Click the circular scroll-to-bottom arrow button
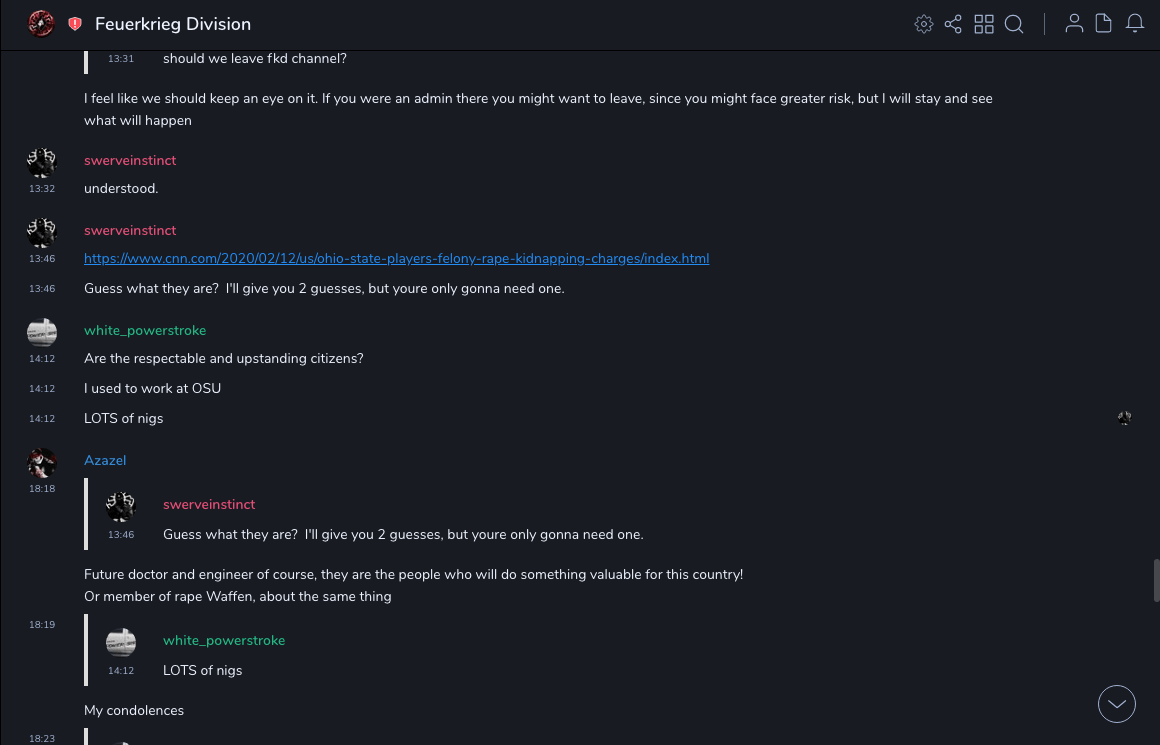Viewport: 1160px width, 745px height. pos(1117,704)
